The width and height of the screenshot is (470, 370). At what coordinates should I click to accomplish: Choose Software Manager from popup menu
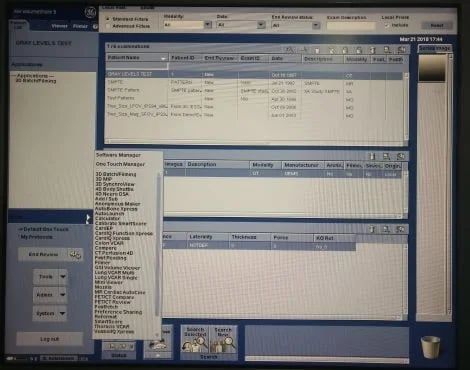pos(118,155)
